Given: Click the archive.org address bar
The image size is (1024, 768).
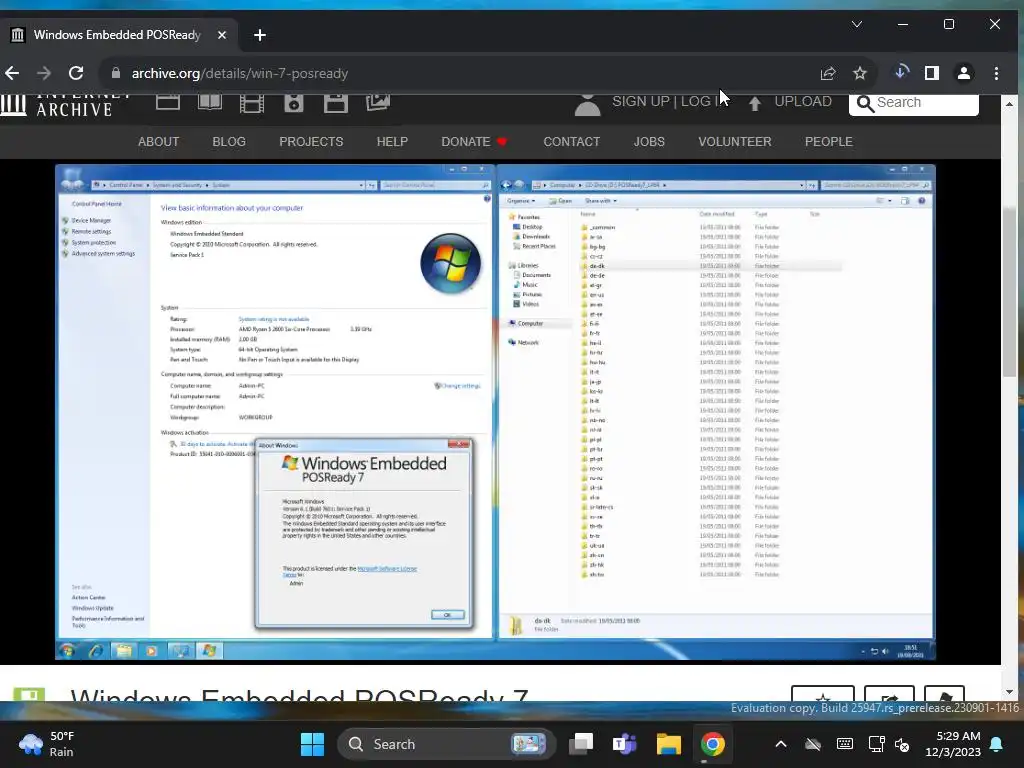Looking at the screenshot, I should (457, 73).
